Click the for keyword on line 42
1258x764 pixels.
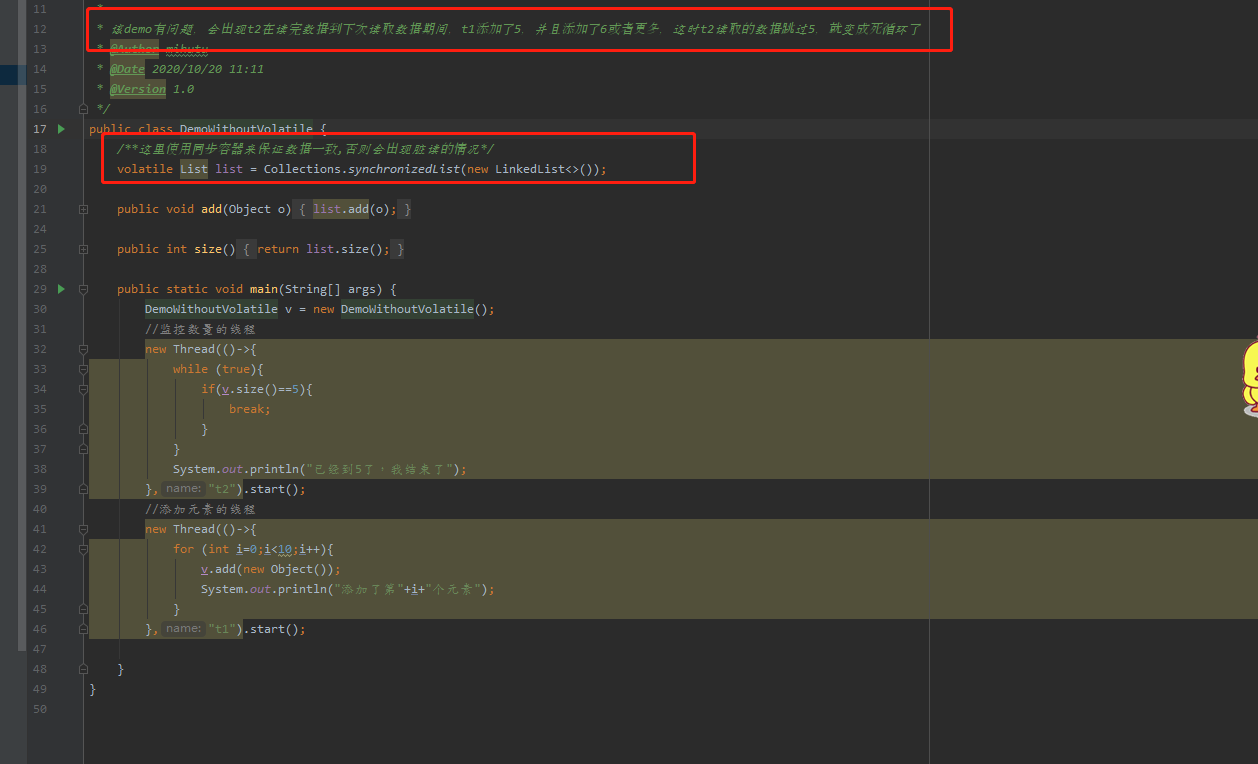pyautogui.click(x=183, y=549)
